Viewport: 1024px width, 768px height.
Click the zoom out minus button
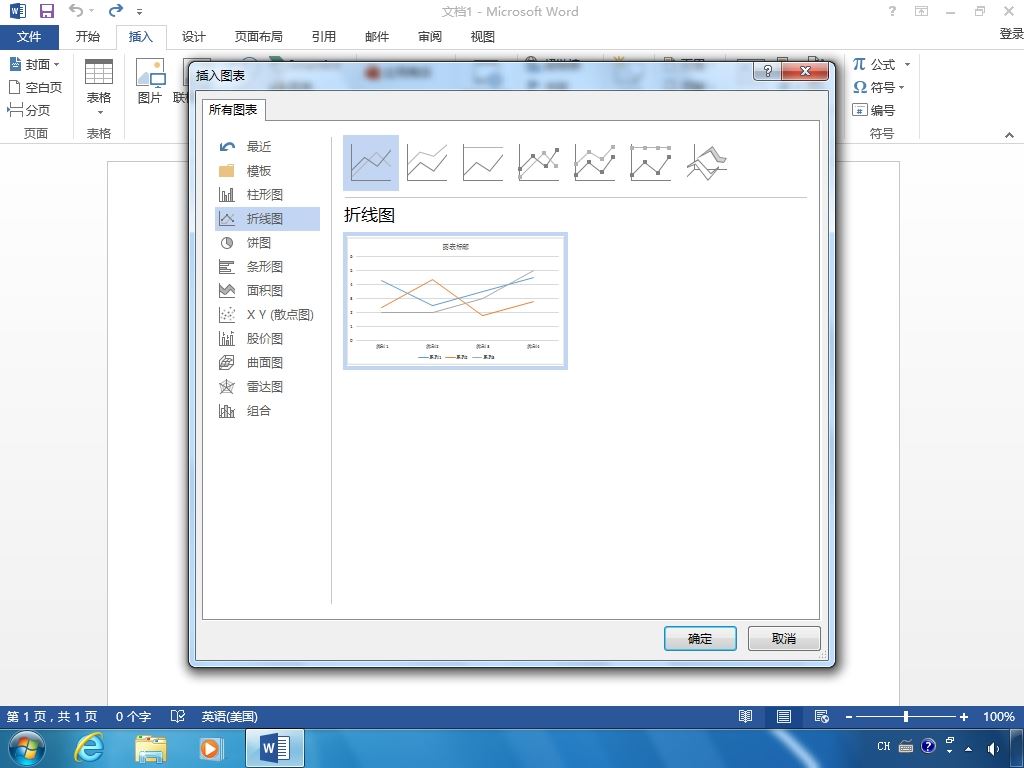(849, 716)
